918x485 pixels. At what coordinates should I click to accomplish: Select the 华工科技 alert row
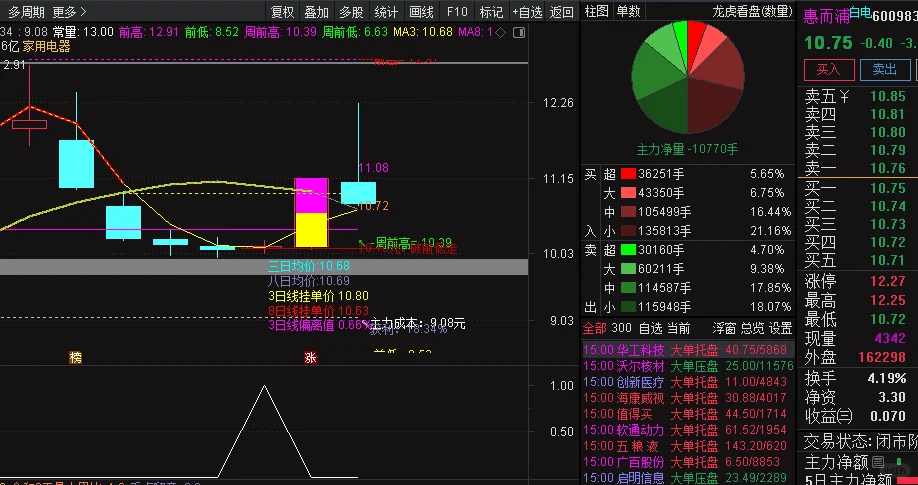688,350
